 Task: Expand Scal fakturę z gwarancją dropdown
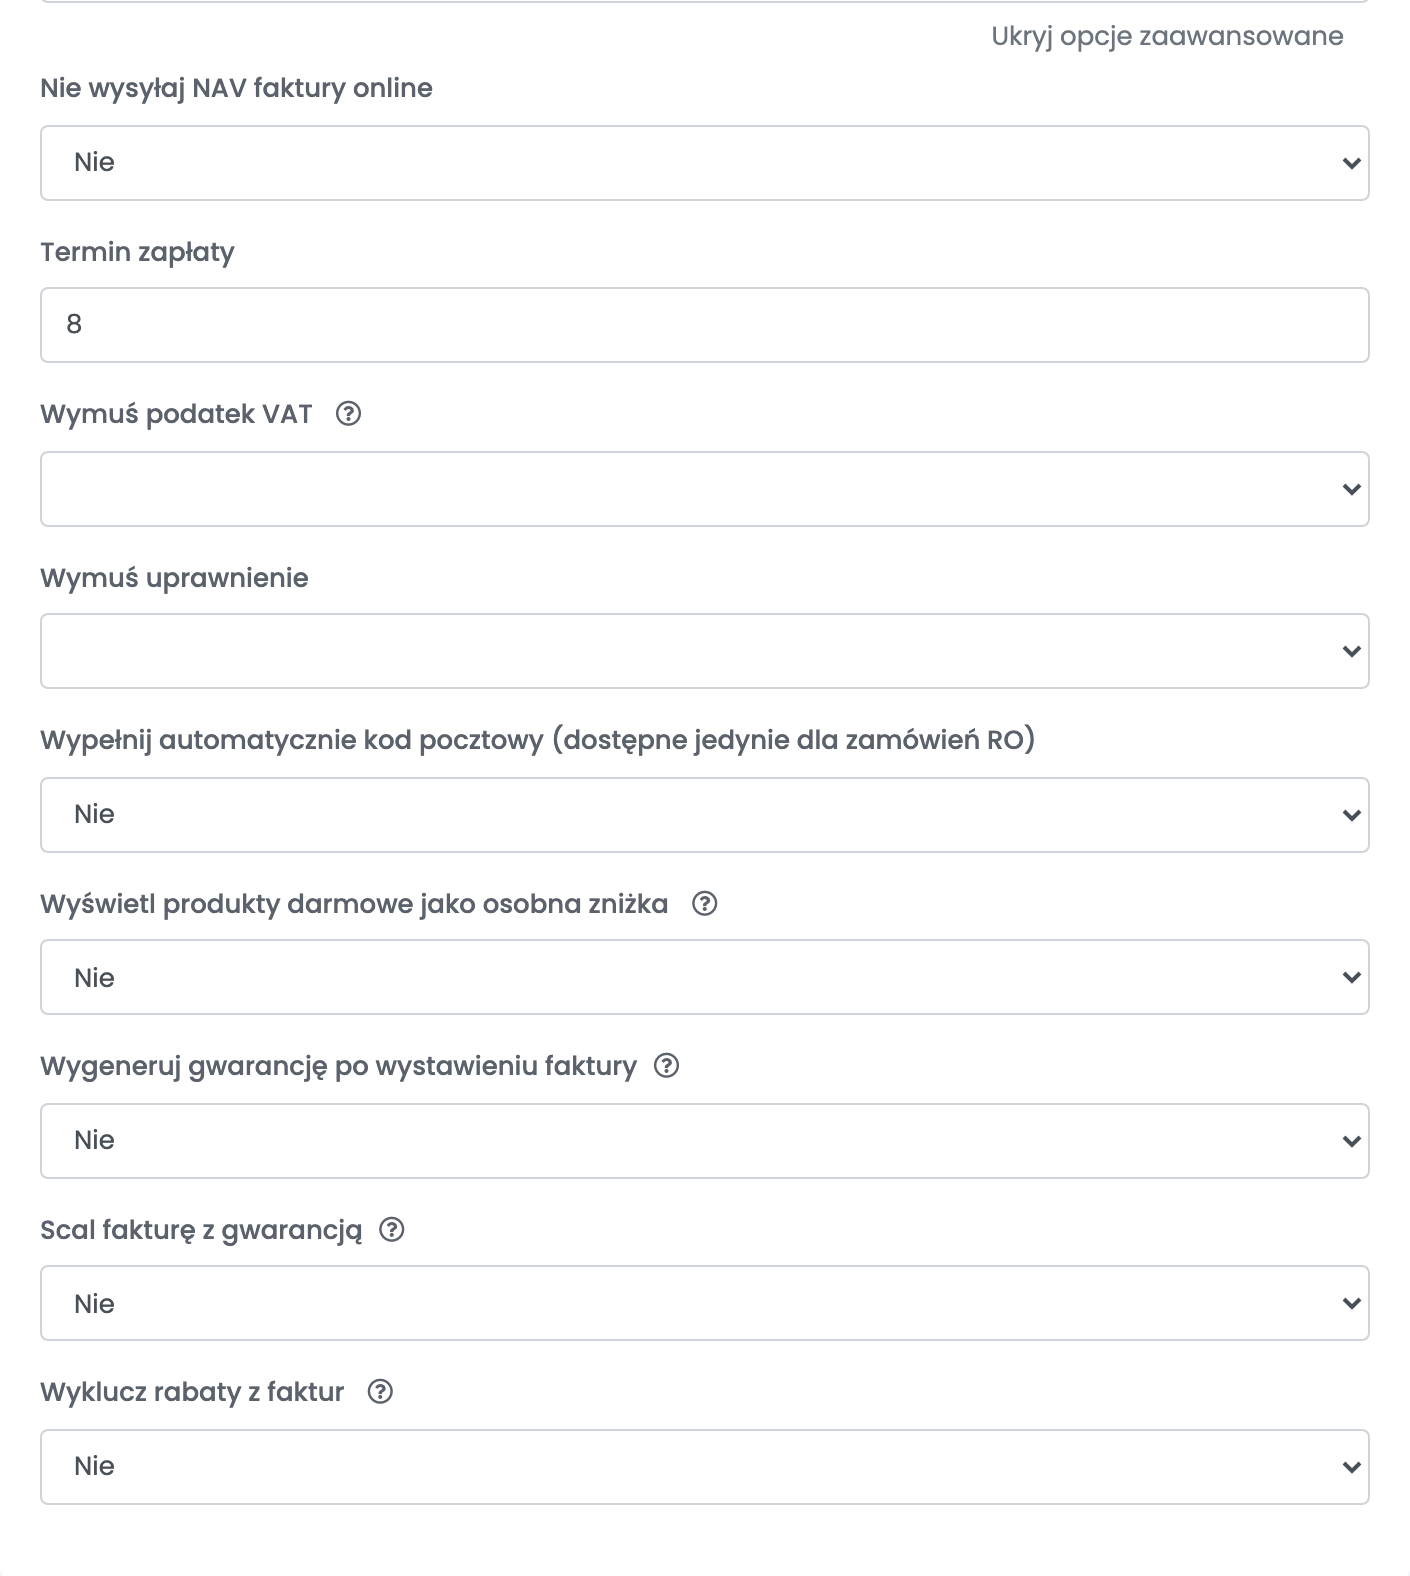pos(705,1303)
